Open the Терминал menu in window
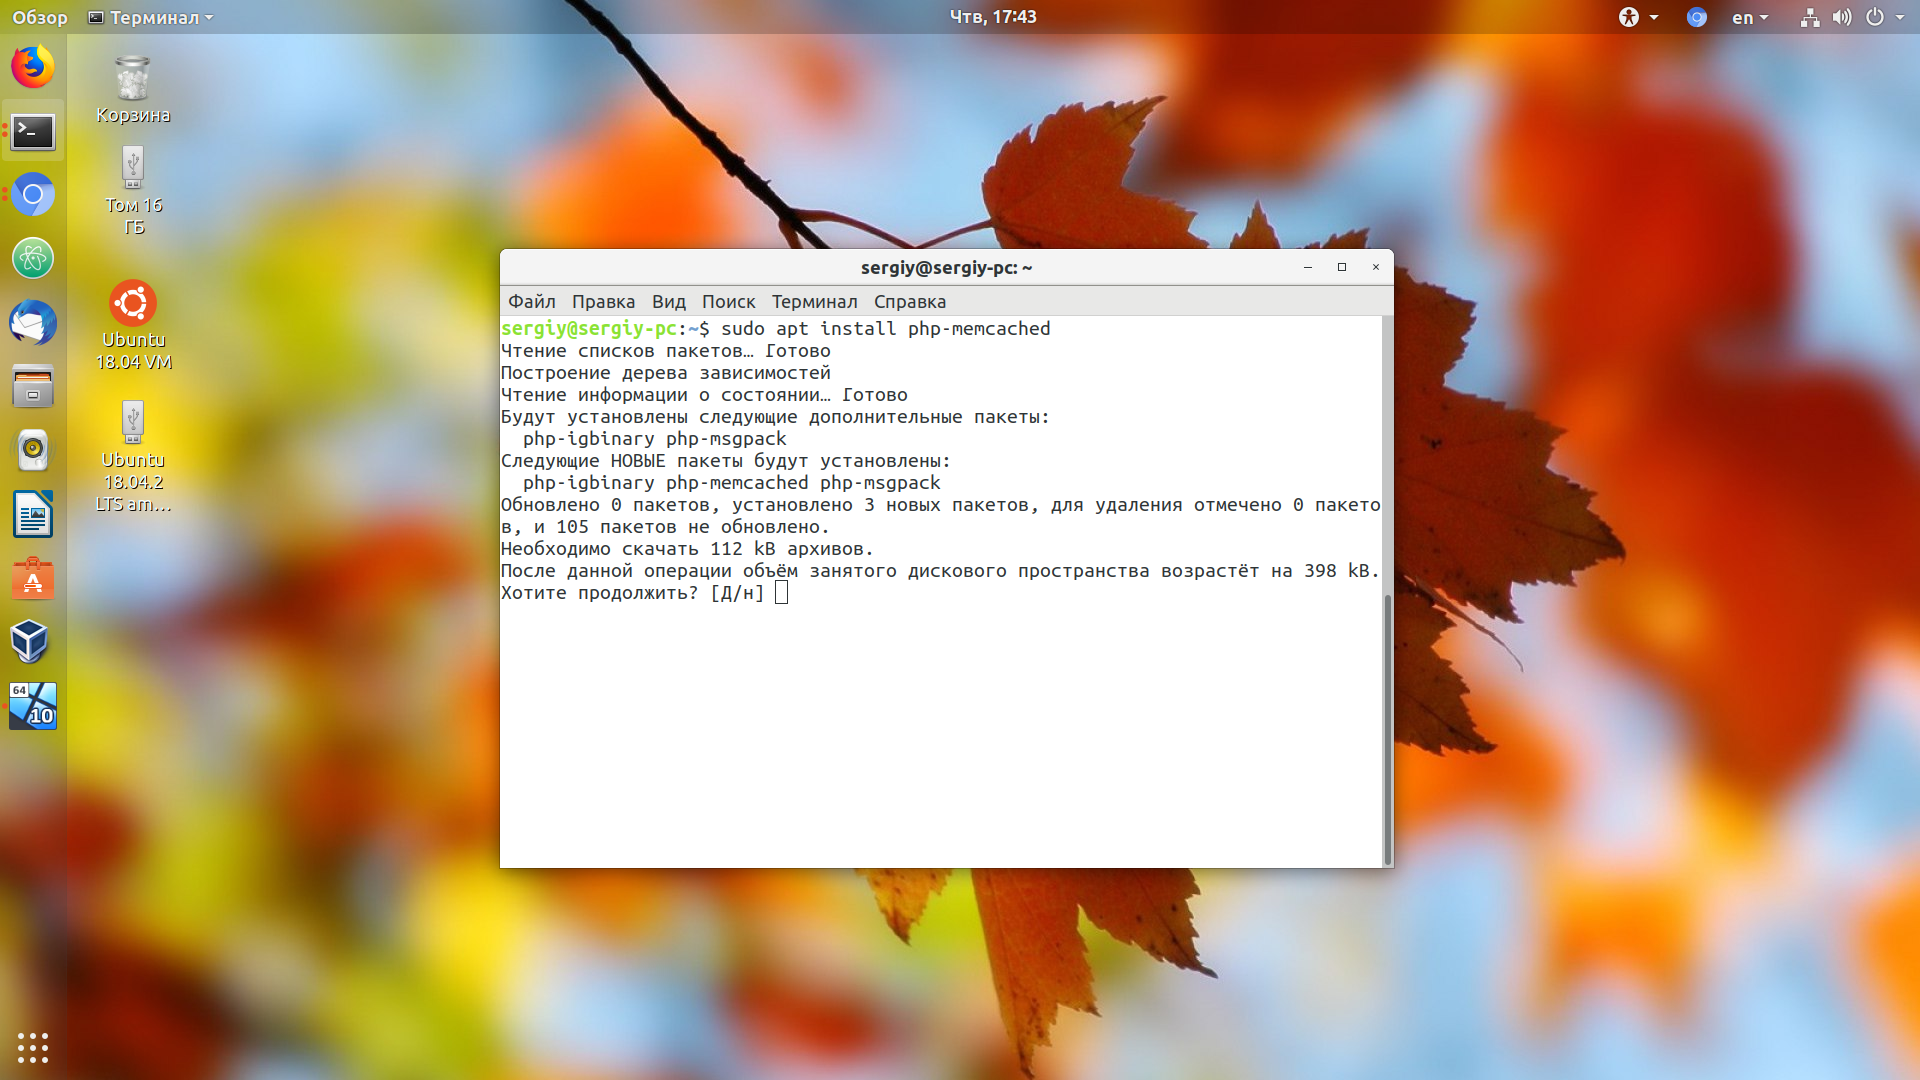The height and width of the screenshot is (1080, 1920). click(814, 301)
